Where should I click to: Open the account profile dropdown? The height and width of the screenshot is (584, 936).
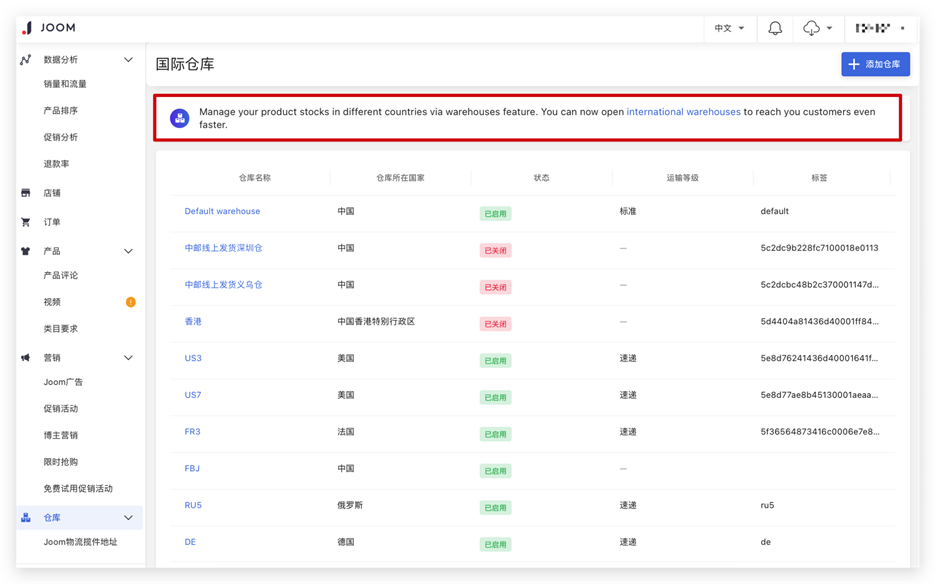pos(879,28)
